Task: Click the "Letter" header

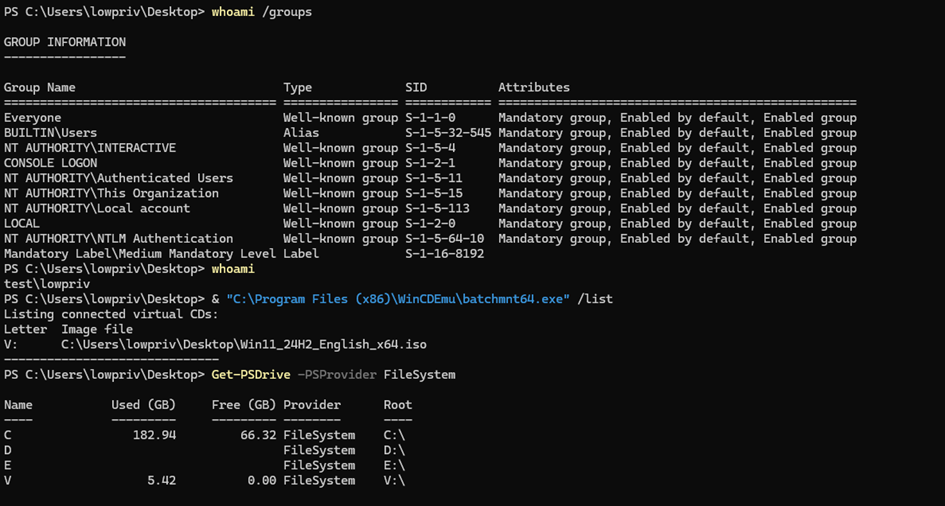Action: (x=25, y=330)
